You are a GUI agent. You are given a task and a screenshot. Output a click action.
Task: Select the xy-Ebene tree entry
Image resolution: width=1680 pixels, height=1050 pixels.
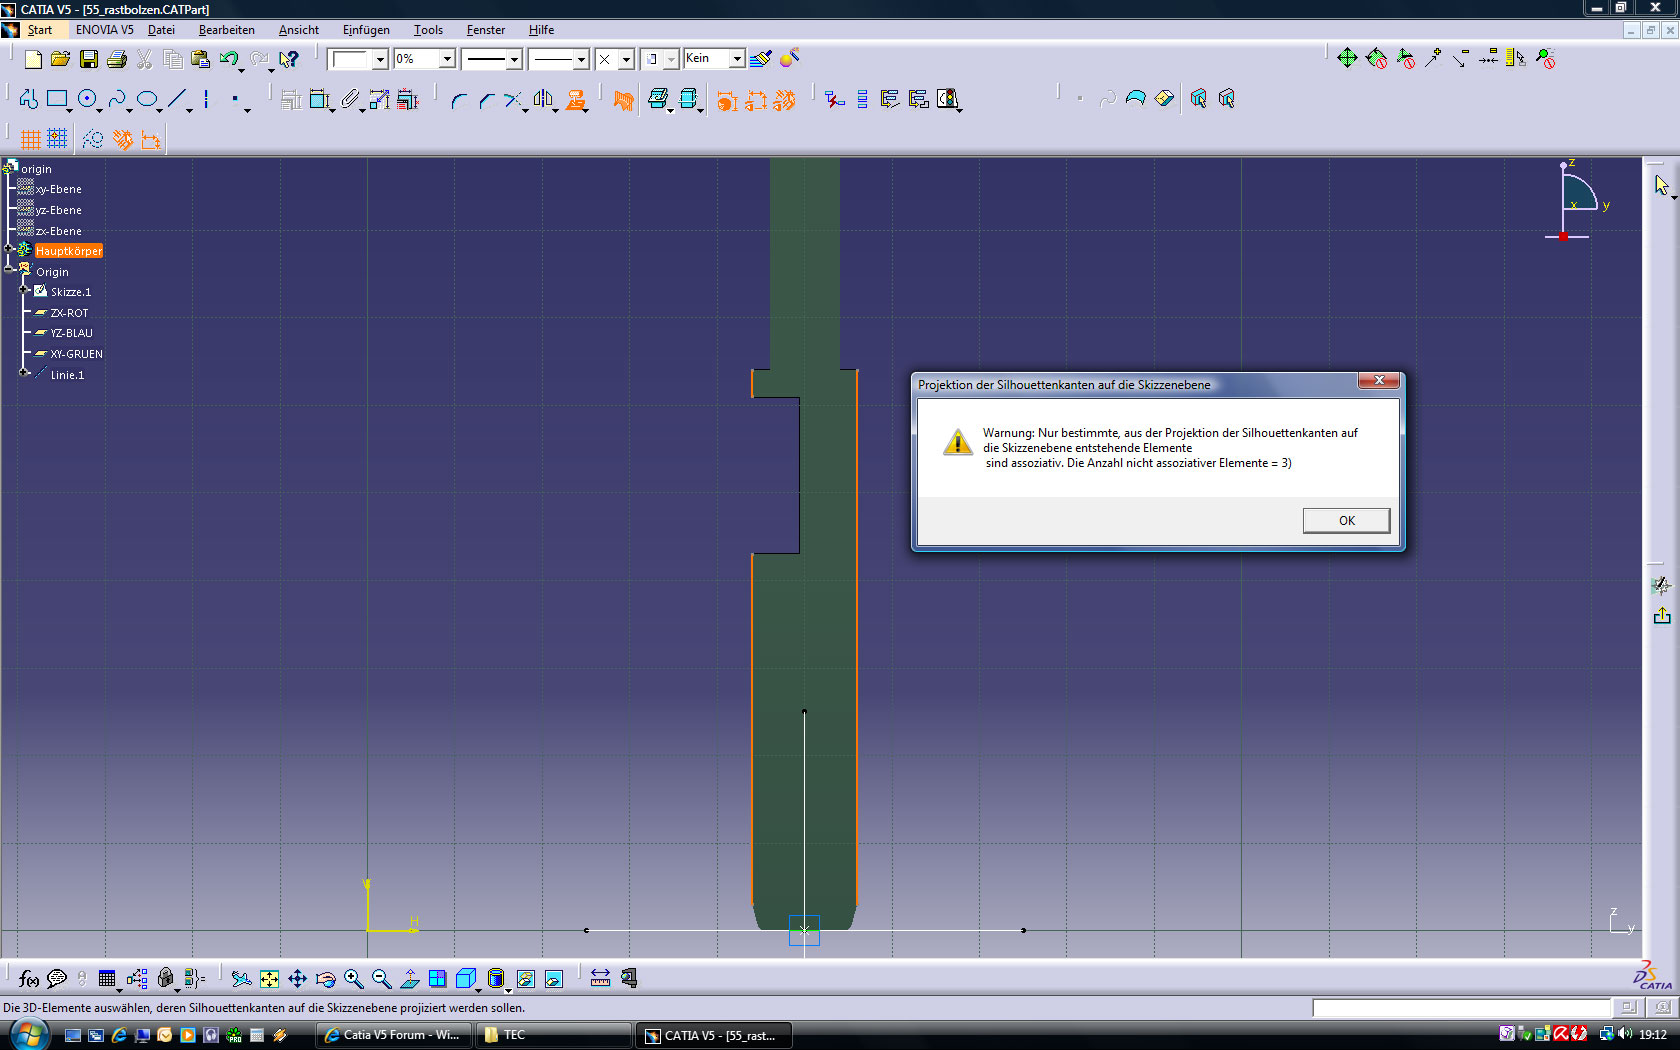click(x=58, y=189)
